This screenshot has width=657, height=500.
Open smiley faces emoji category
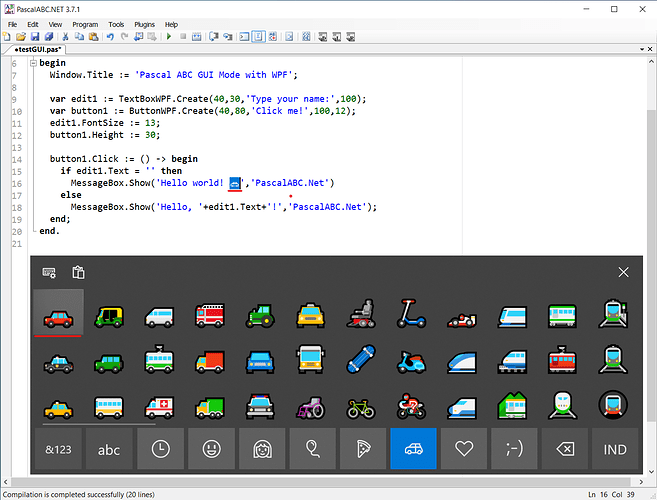[212, 449]
